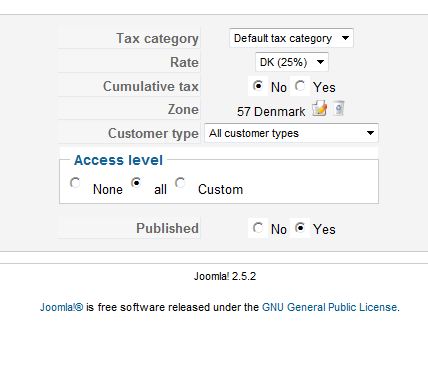Click the Zone field label

tap(183, 109)
